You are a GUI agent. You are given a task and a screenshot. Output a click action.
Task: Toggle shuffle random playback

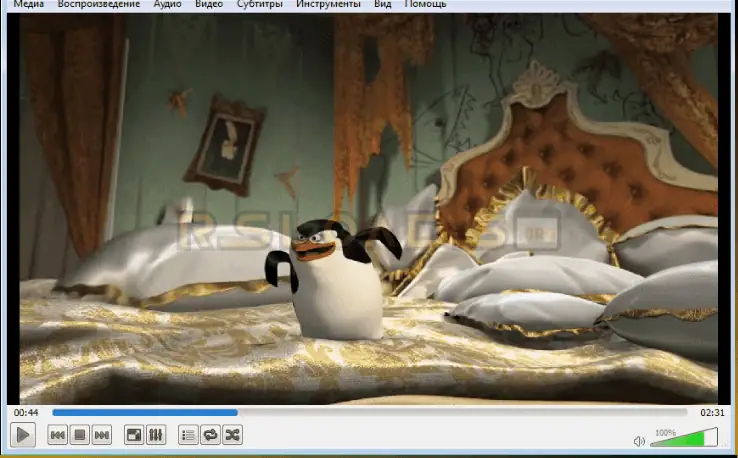[233, 435]
